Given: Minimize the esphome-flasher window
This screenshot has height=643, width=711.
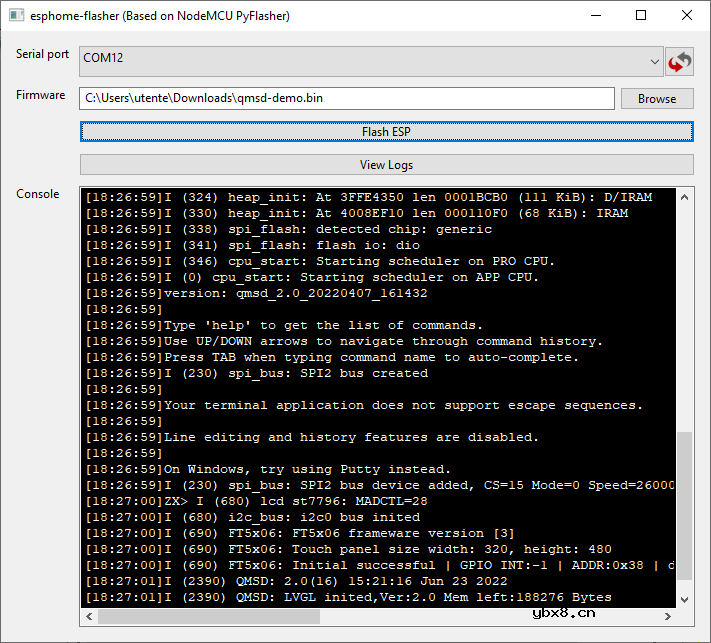Looking at the screenshot, I should click(596, 16).
